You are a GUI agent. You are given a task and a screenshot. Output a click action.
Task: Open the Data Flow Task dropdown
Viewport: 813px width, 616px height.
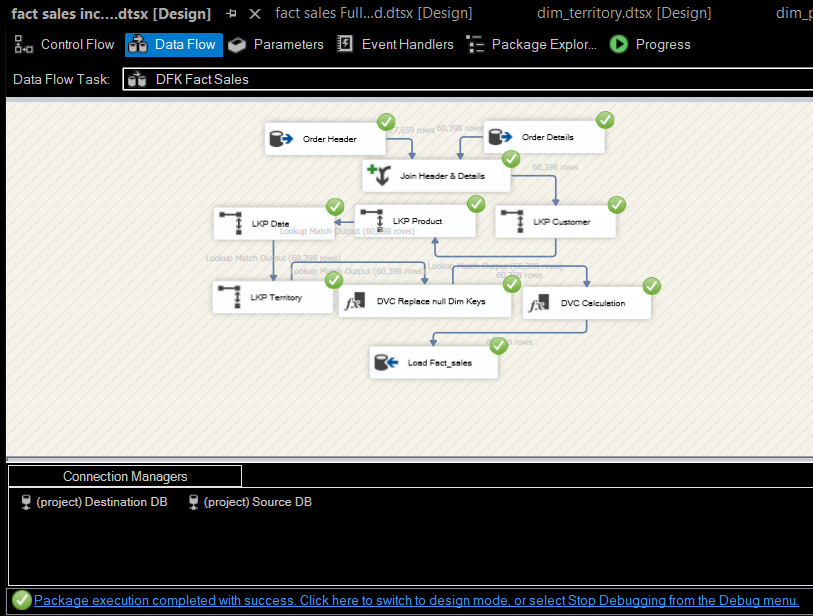click(x=465, y=79)
